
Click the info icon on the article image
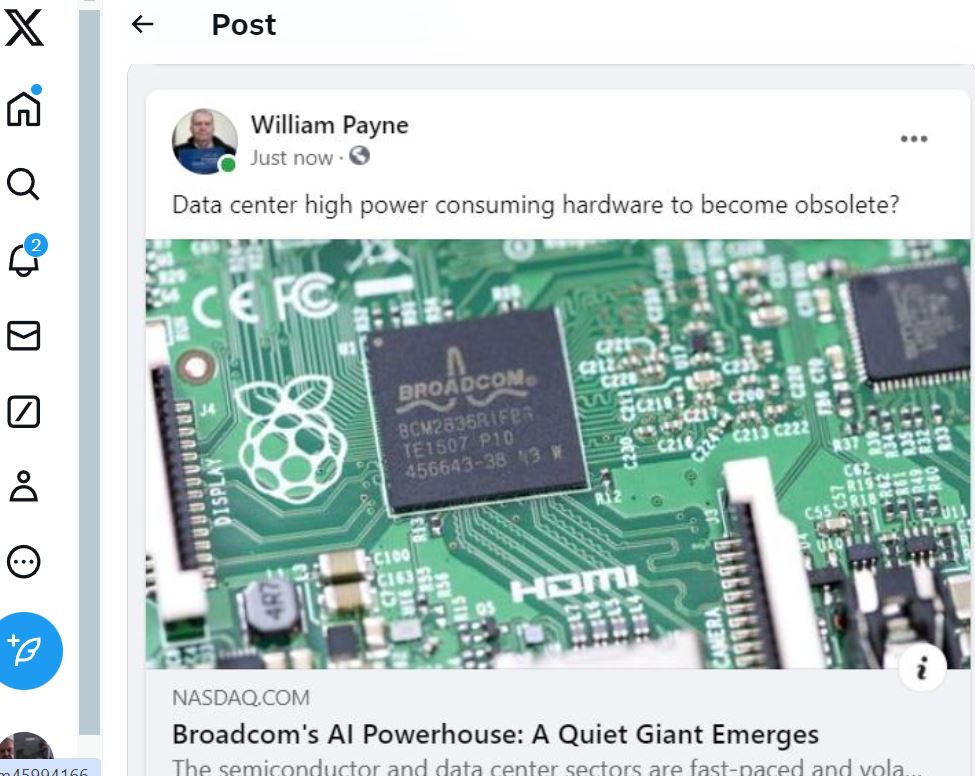(x=922, y=668)
